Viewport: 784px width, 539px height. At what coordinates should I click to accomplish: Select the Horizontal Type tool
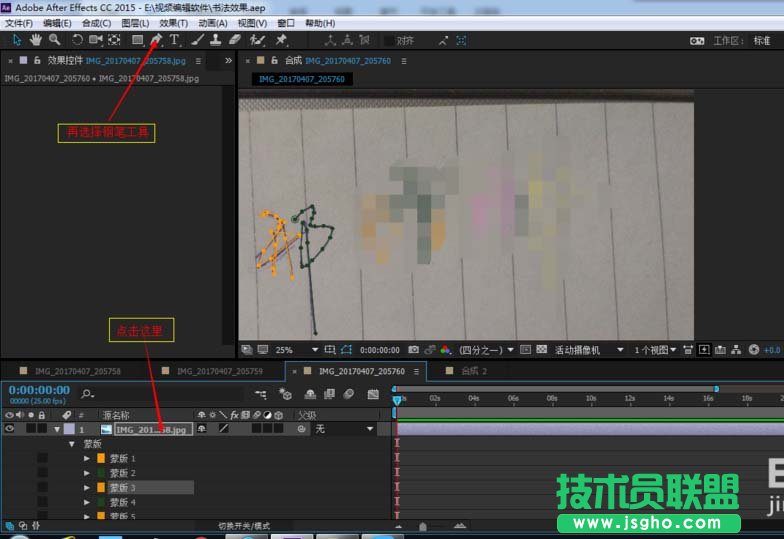click(174, 40)
